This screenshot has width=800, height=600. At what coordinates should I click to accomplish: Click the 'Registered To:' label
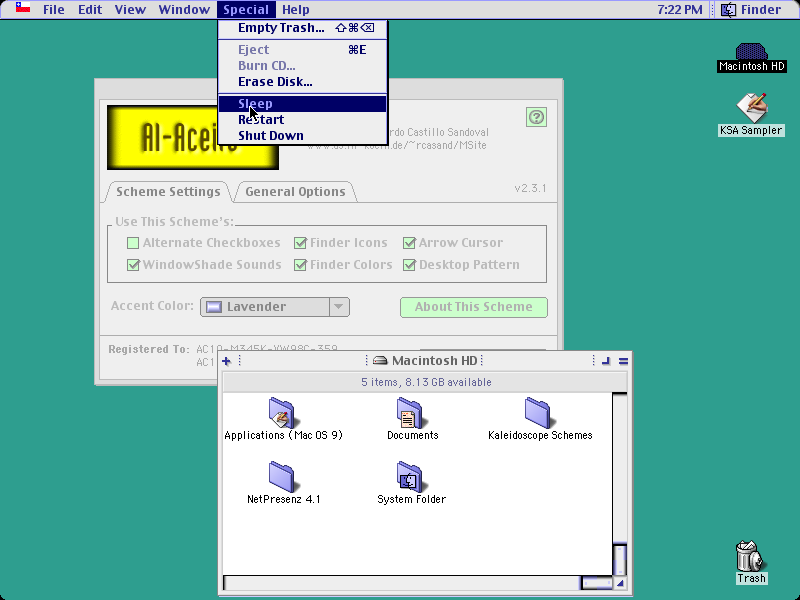coord(148,349)
